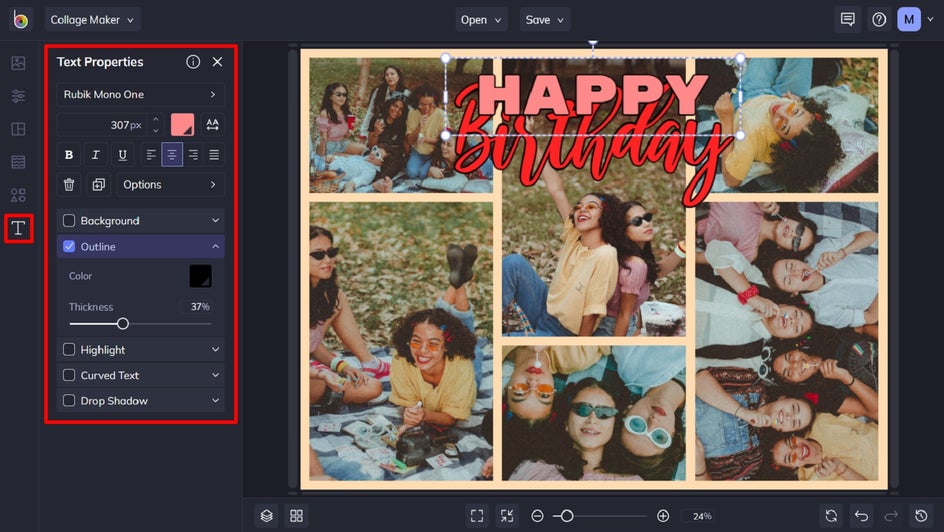
Task: Undo the last action
Action: pyautogui.click(x=862, y=516)
